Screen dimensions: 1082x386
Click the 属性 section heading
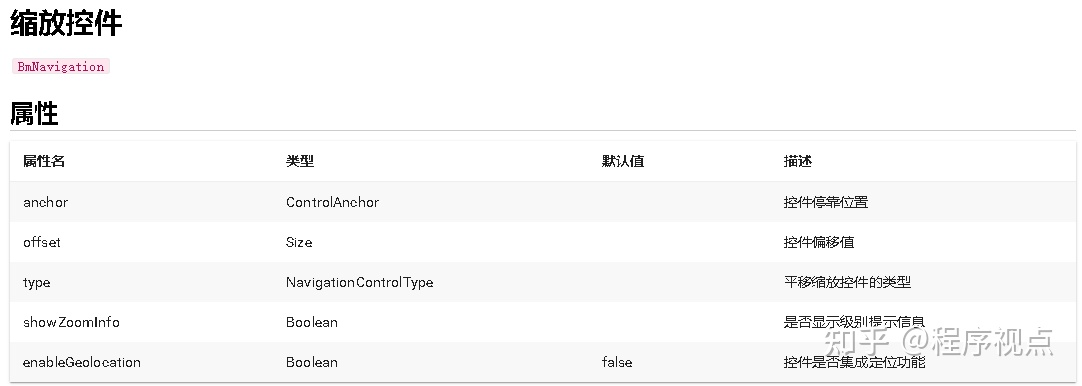[34, 113]
